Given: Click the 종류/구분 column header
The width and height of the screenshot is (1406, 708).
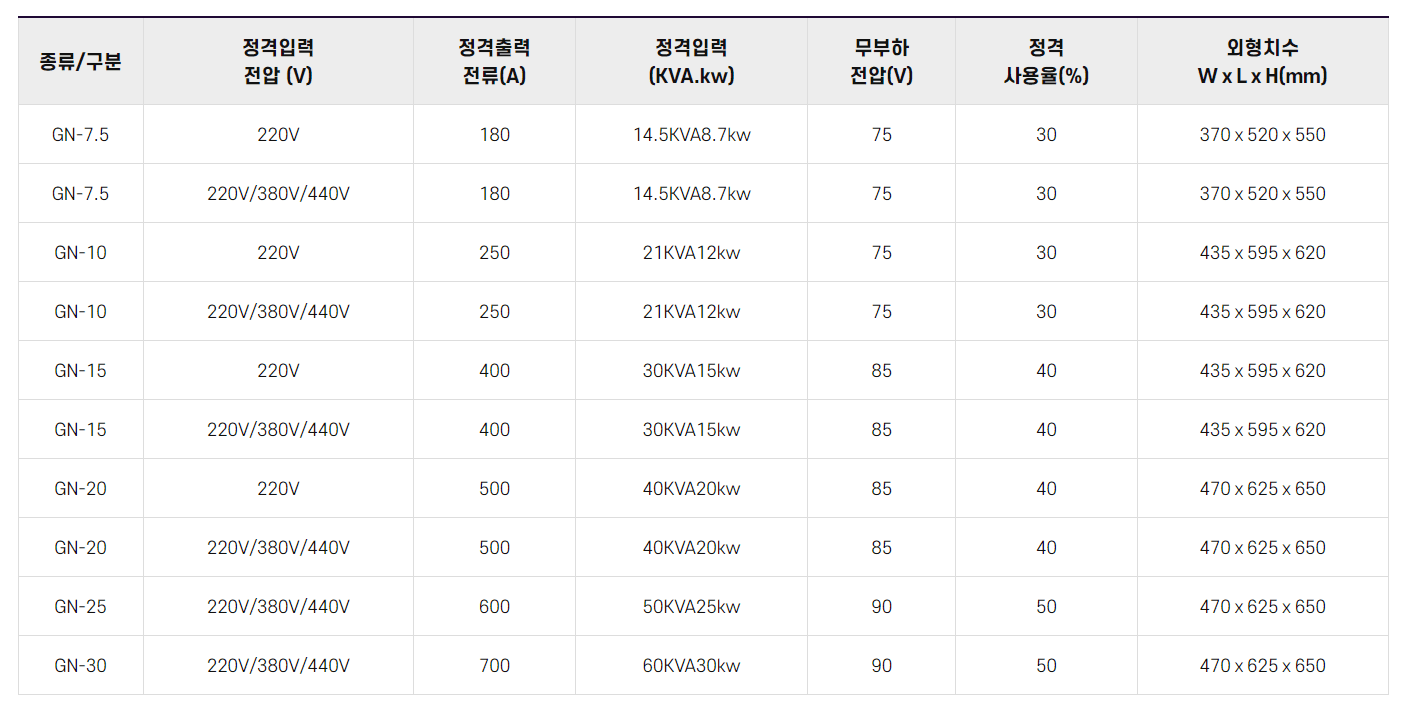Looking at the screenshot, I should (81, 61).
